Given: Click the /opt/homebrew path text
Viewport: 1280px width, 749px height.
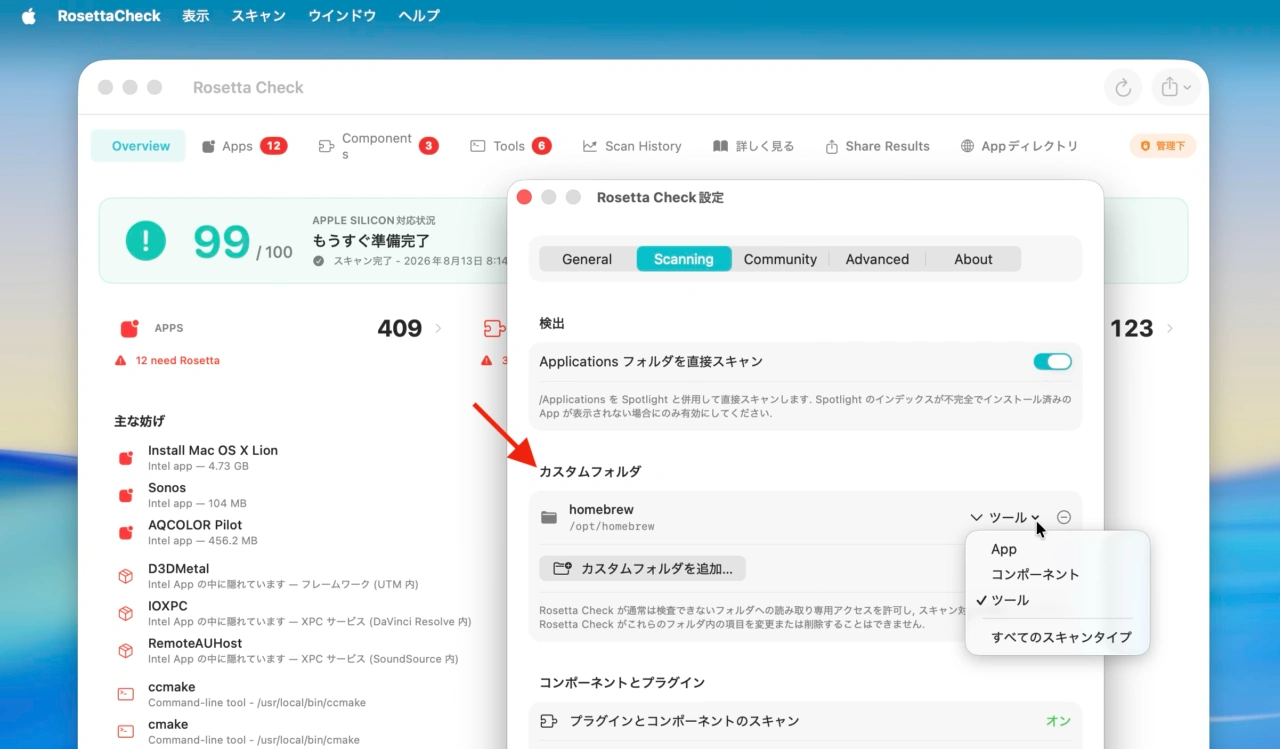Looking at the screenshot, I should click(x=611, y=526).
